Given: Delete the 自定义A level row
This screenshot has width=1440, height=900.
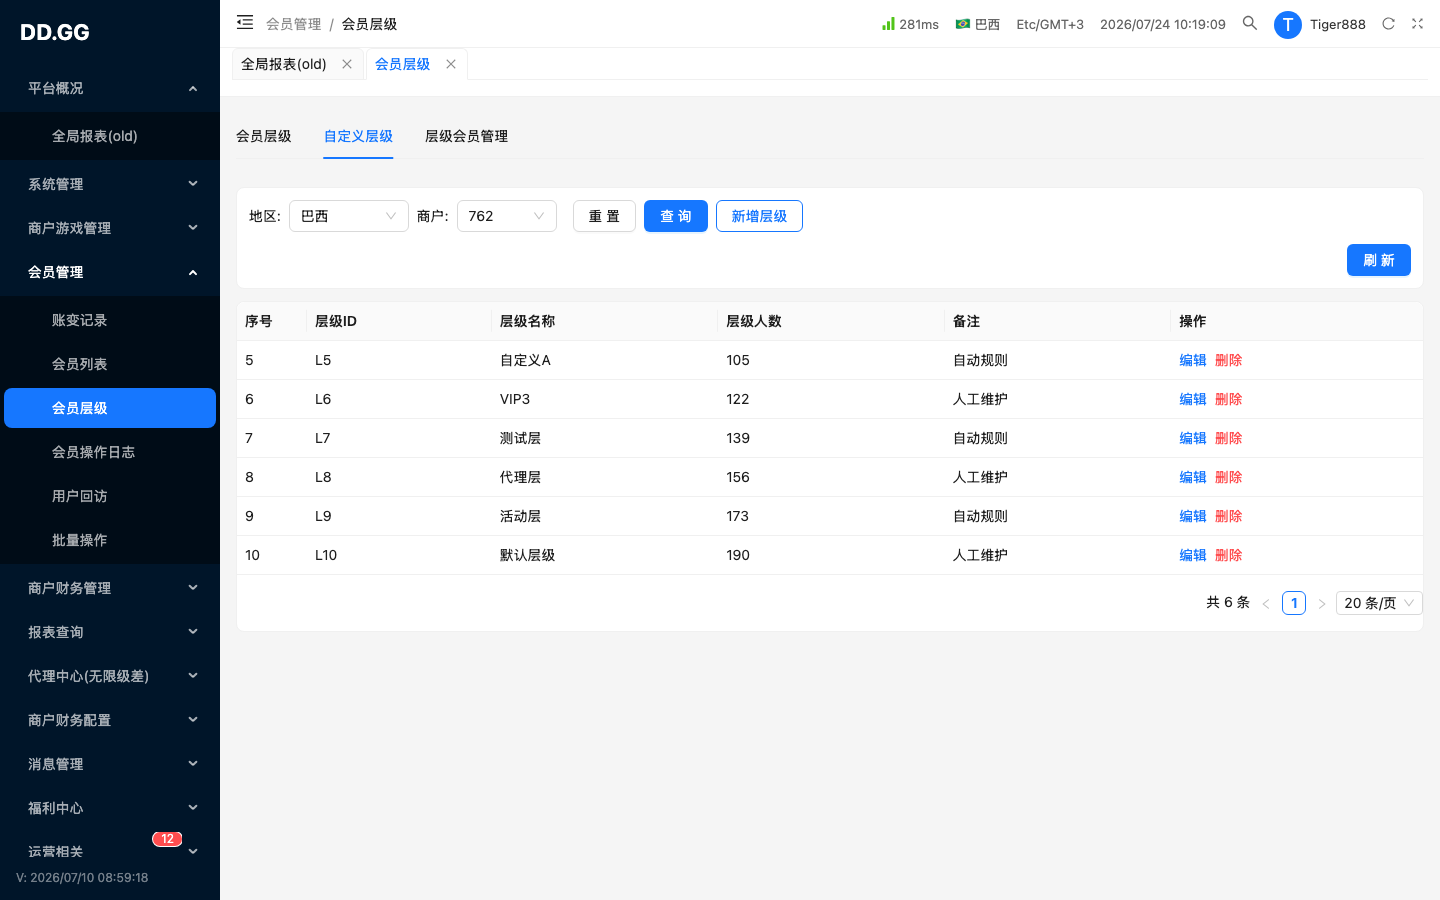Looking at the screenshot, I should point(1229,360).
